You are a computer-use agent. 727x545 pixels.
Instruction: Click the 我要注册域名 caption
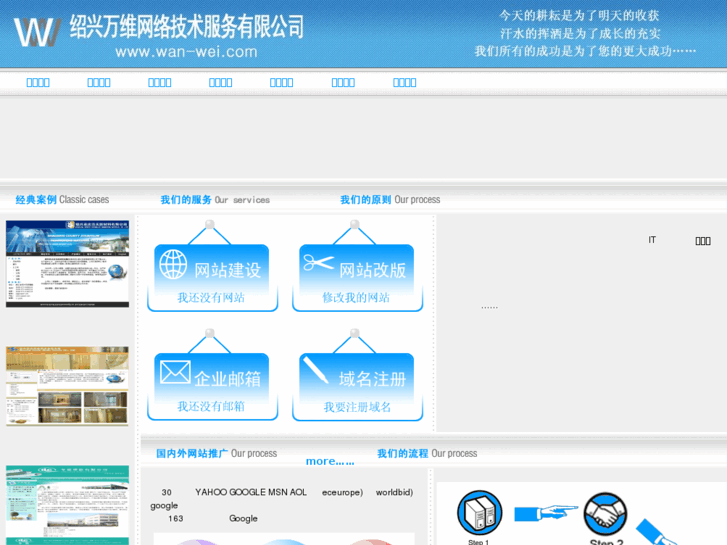click(357, 407)
